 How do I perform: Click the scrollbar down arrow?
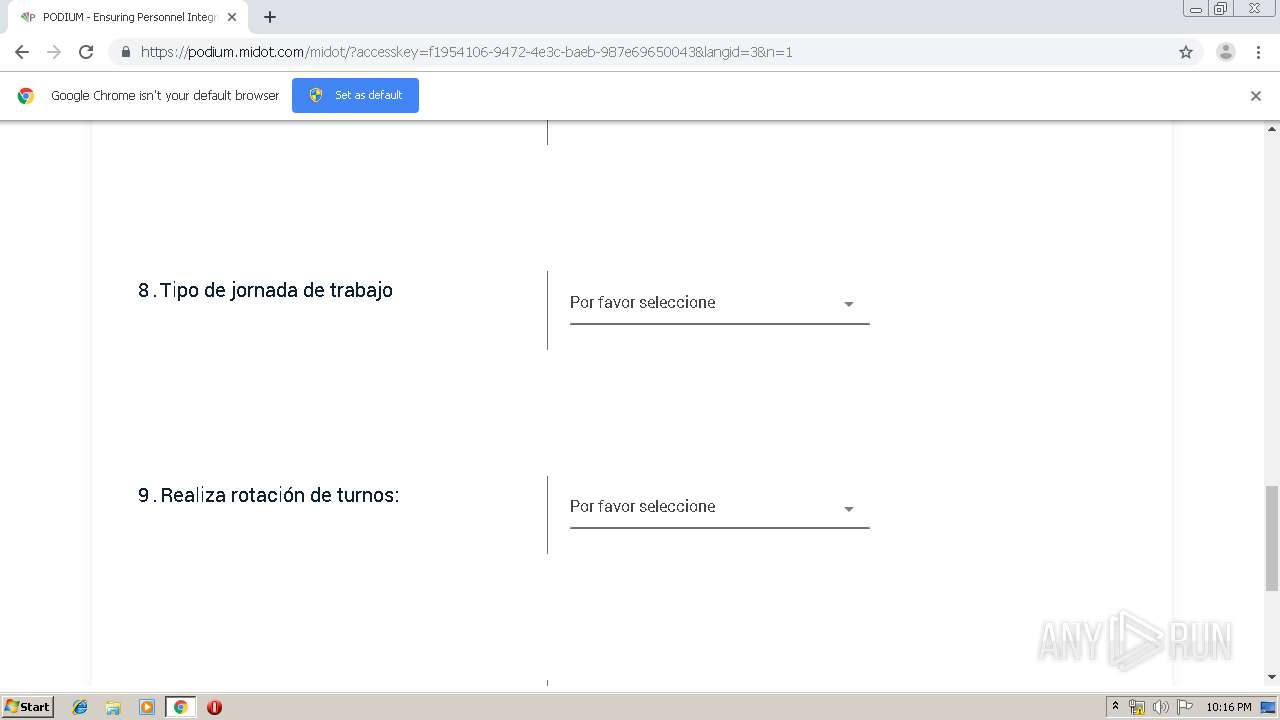tap(1272, 677)
